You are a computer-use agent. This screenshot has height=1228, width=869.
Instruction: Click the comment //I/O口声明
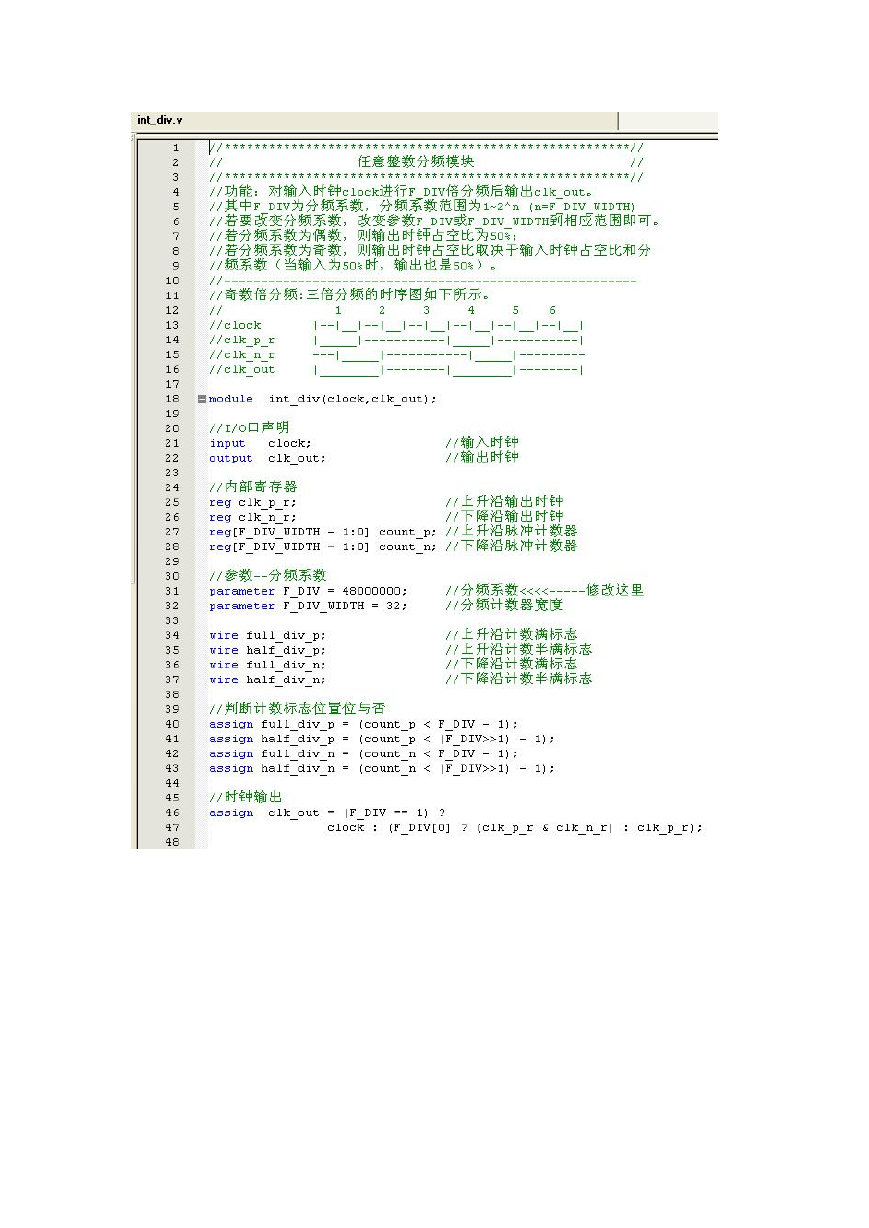coord(249,428)
